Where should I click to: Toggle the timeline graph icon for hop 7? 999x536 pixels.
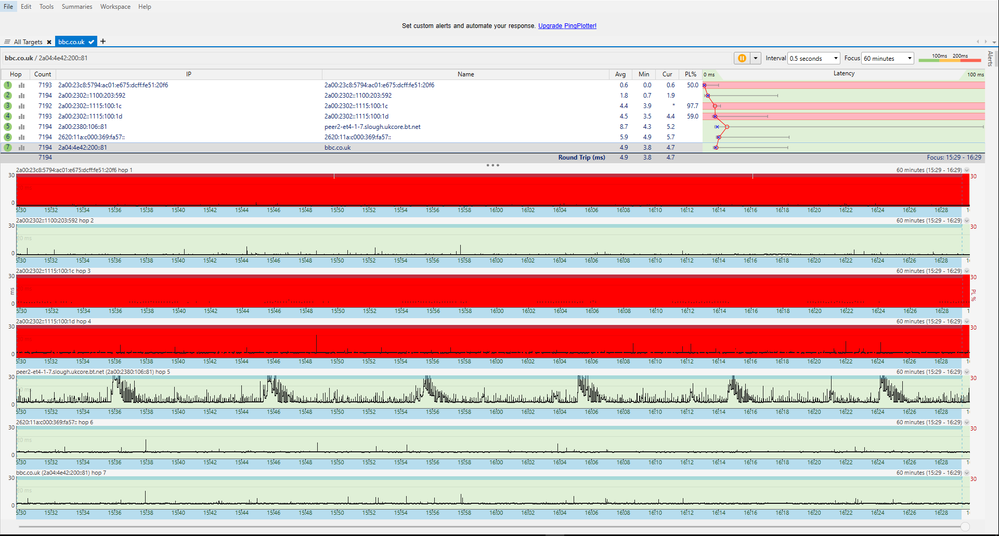tap(21, 148)
